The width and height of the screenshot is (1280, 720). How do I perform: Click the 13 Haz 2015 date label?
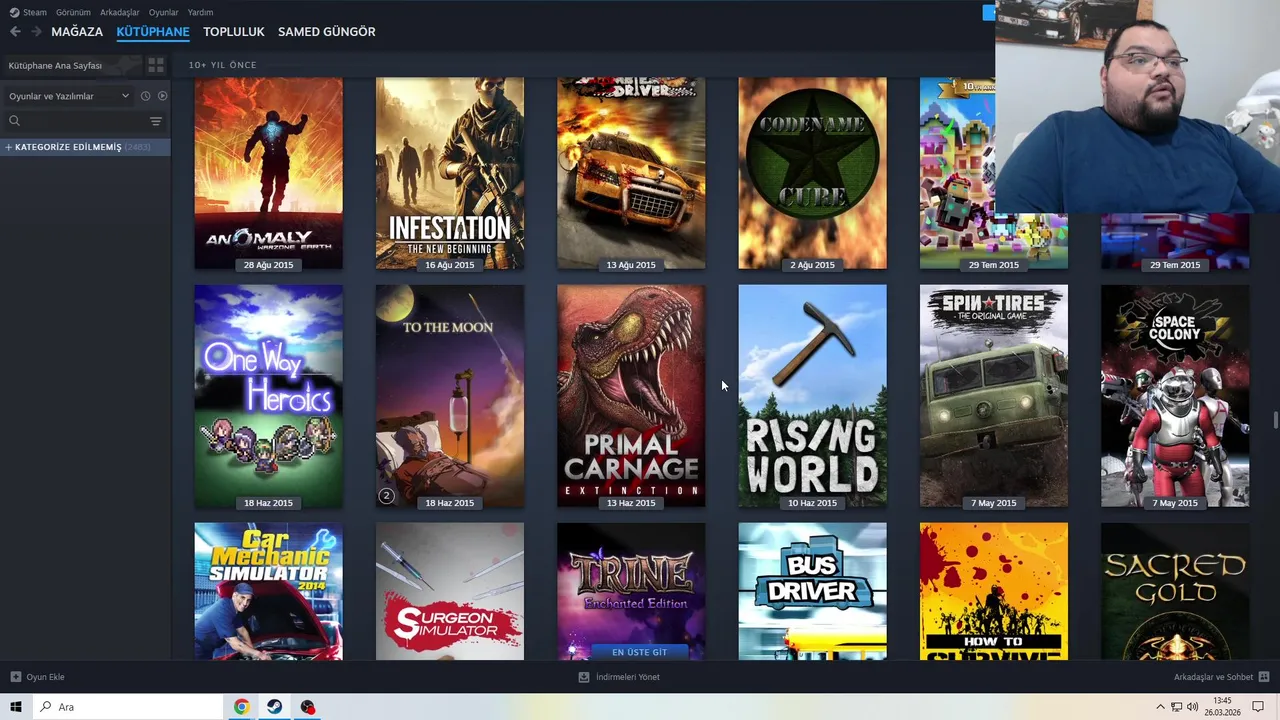click(631, 503)
